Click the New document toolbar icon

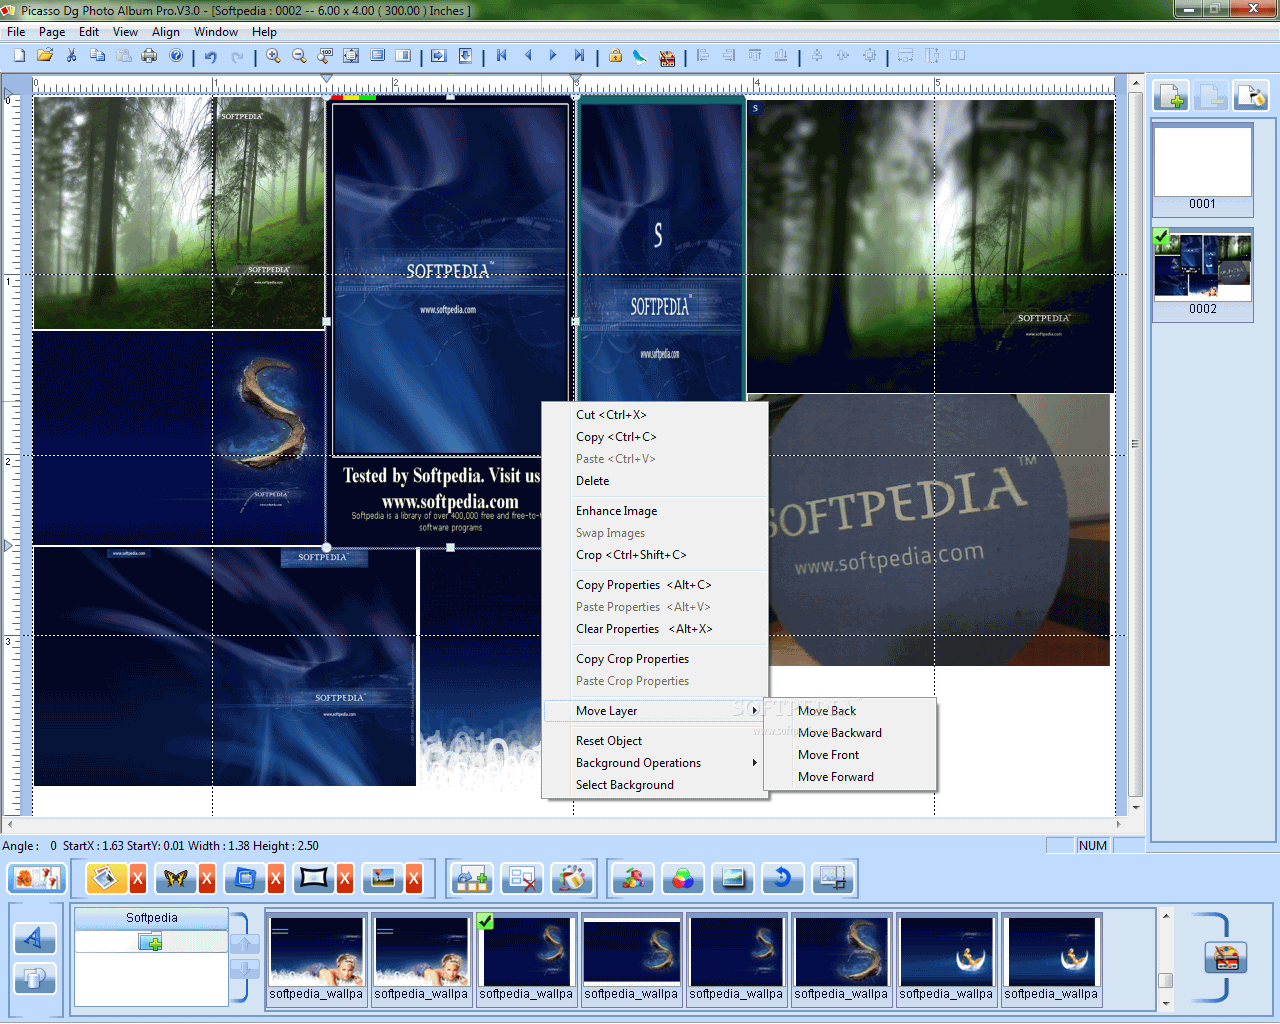19,56
